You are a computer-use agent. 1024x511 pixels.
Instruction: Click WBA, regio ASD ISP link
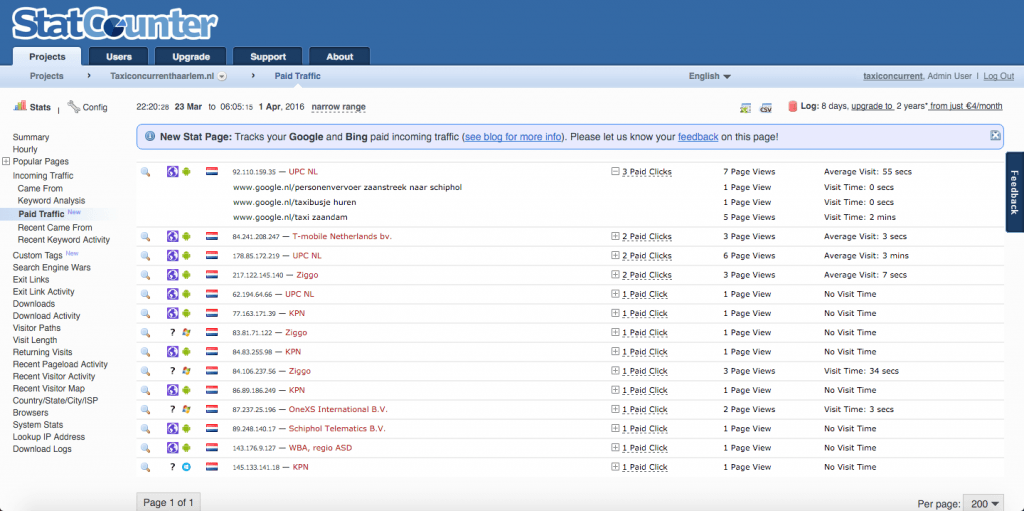pyautogui.click(x=321, y=448)
